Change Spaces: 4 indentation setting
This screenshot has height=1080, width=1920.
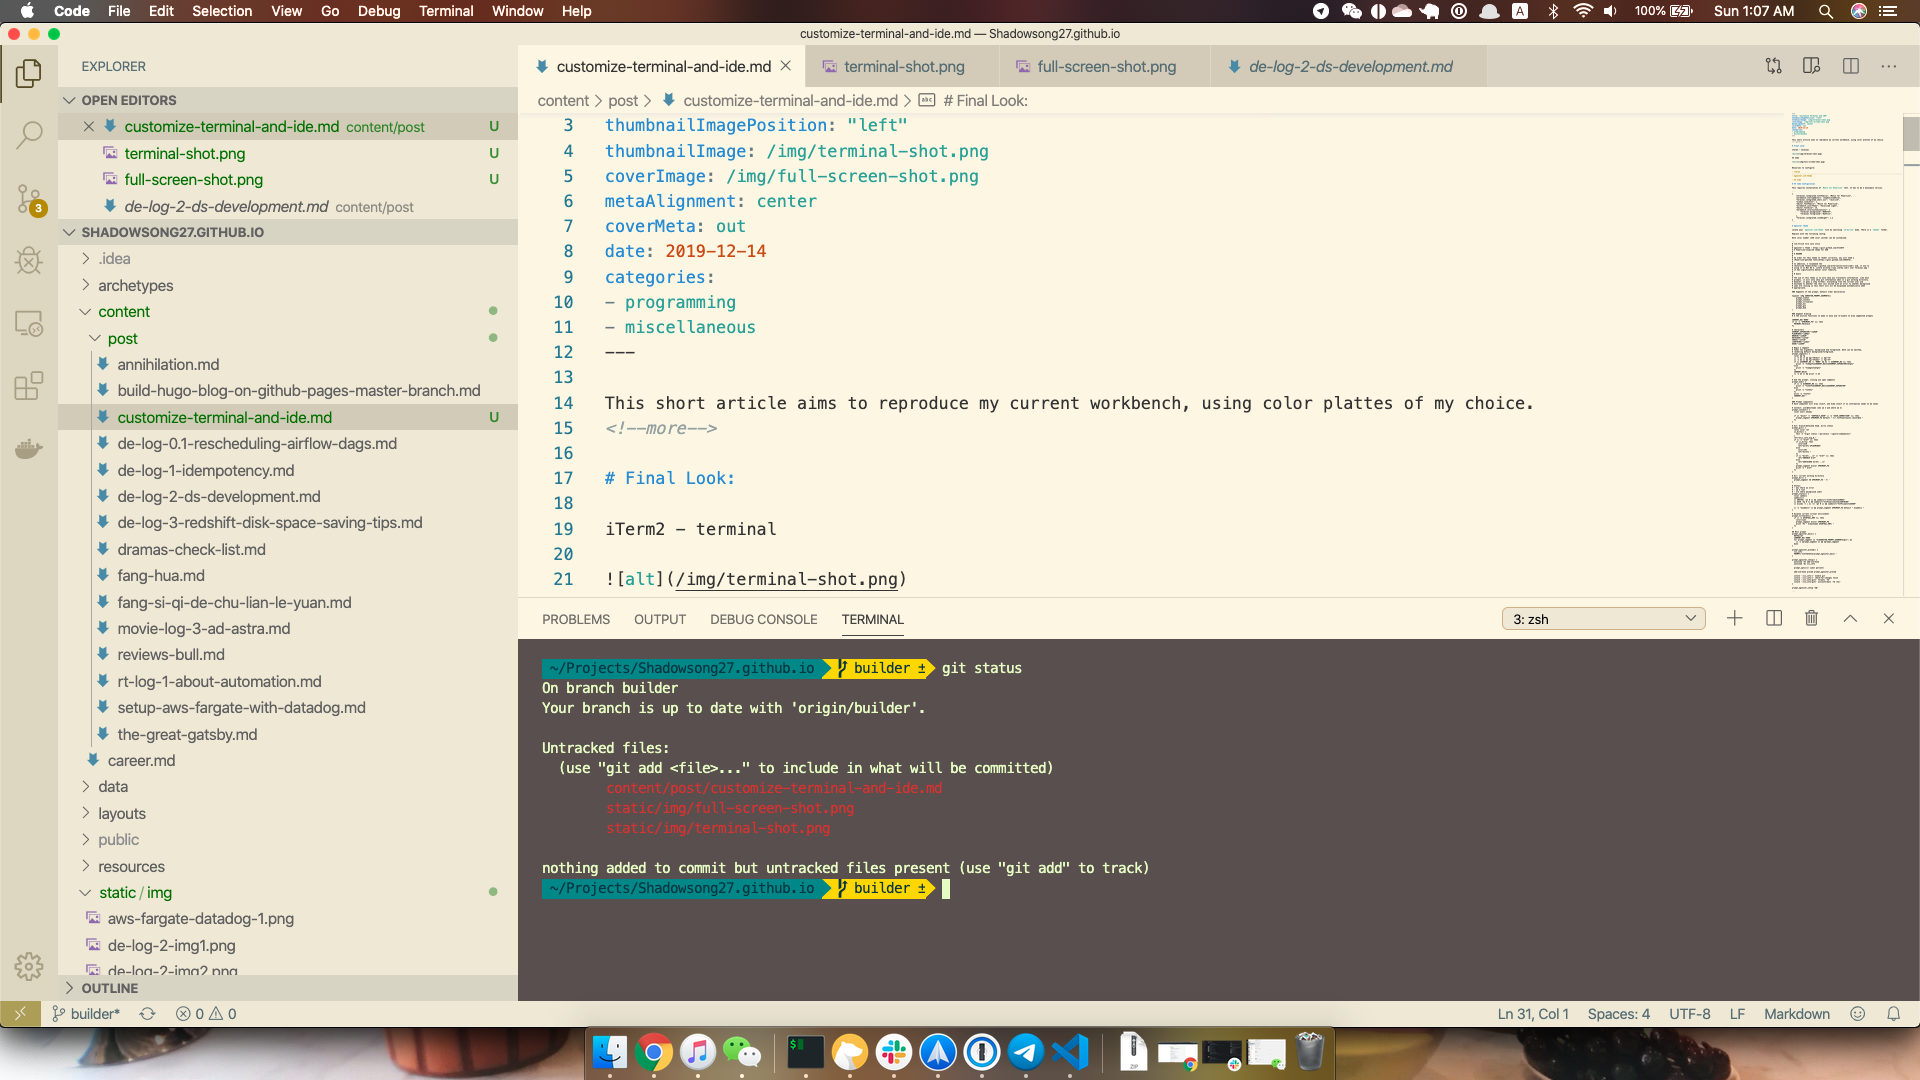pos(1619,1014)
